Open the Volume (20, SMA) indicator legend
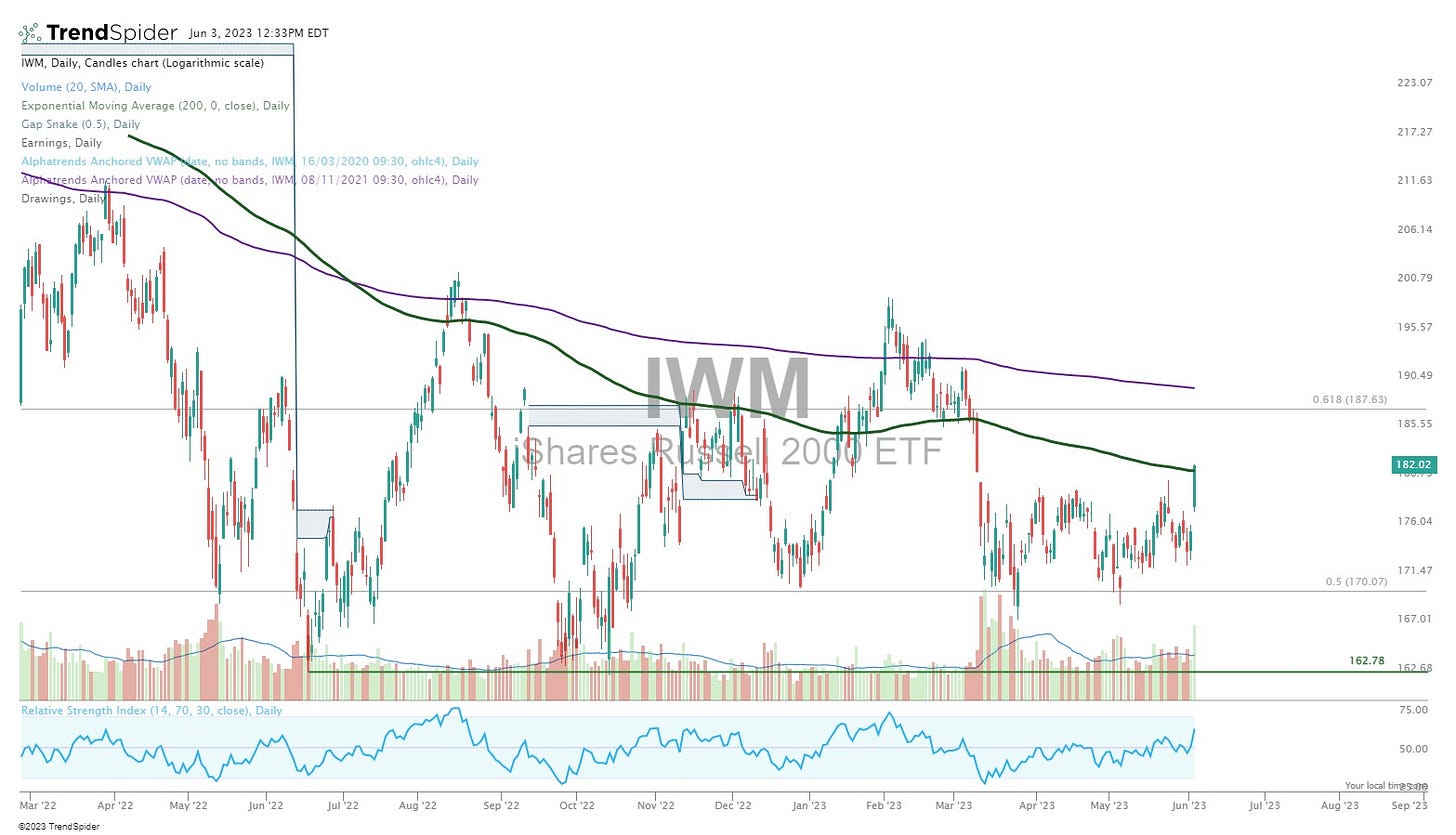1456x835 pixels. pos(86,87)
